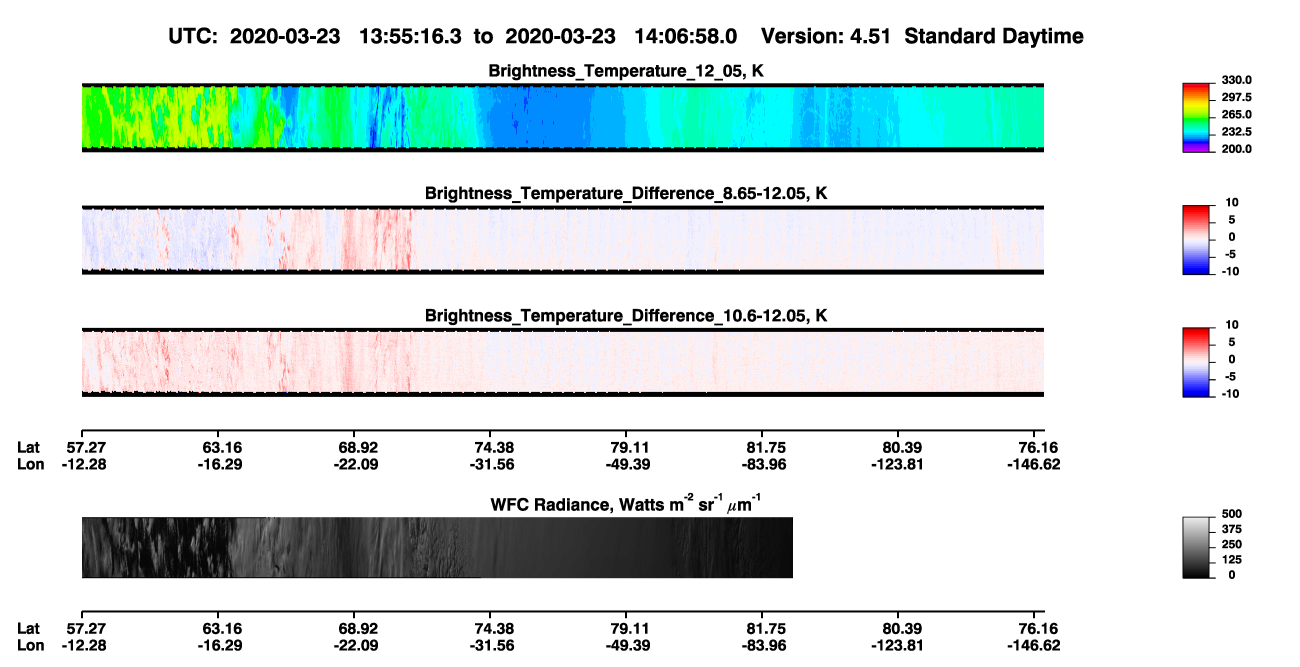
Task: Click the red-blue colorbar beside the 10.6-12.05 panel
Action: click(1197, 362)
